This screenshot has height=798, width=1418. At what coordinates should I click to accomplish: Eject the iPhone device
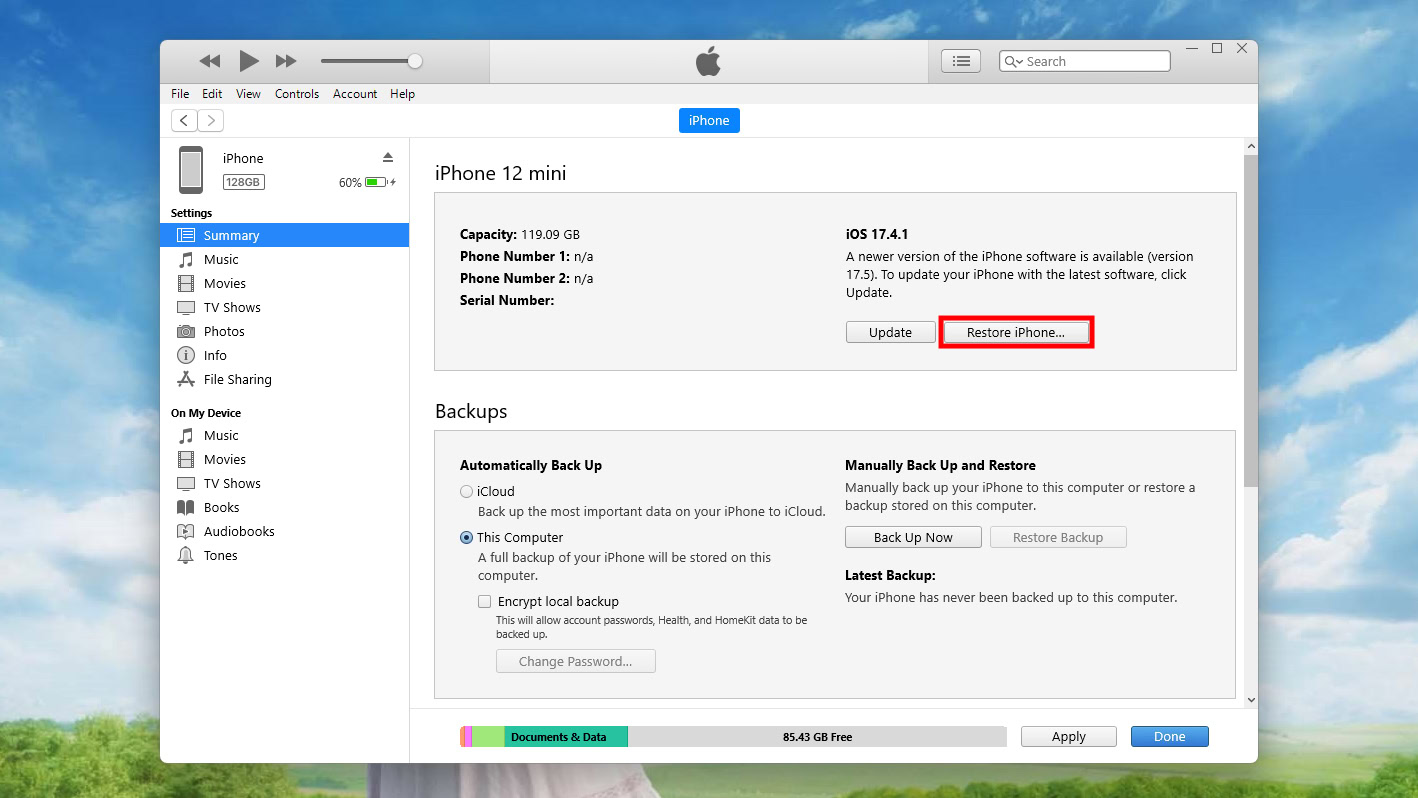click(388, 158)
